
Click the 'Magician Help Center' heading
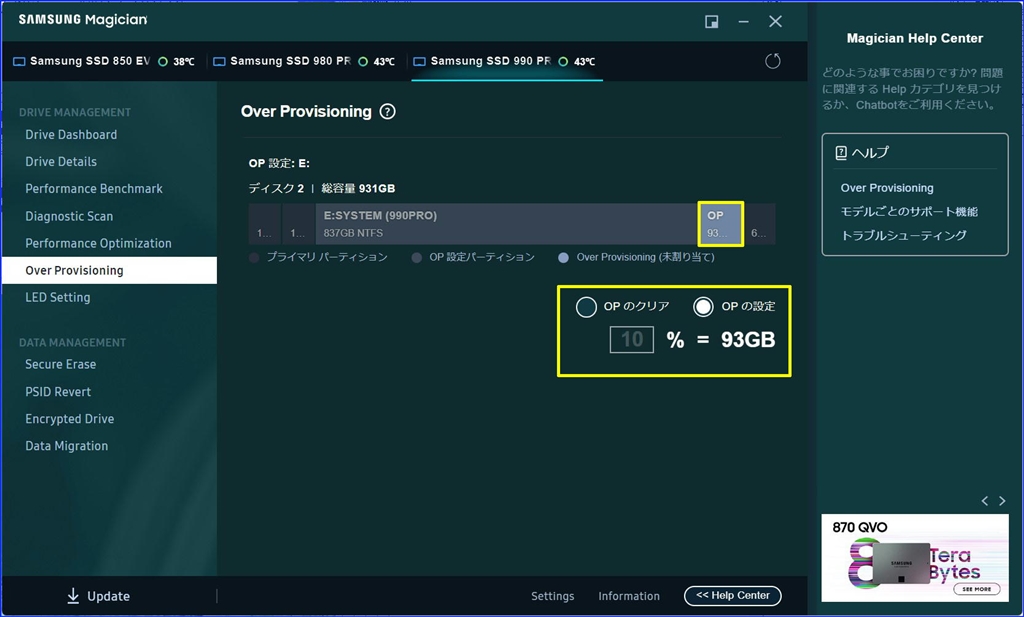coord(914,39)
